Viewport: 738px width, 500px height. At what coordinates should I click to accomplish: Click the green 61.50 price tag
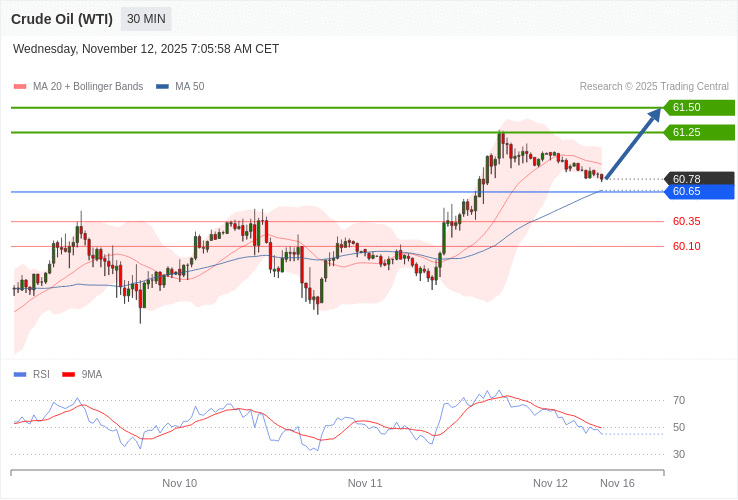click(x=698, y=107)
